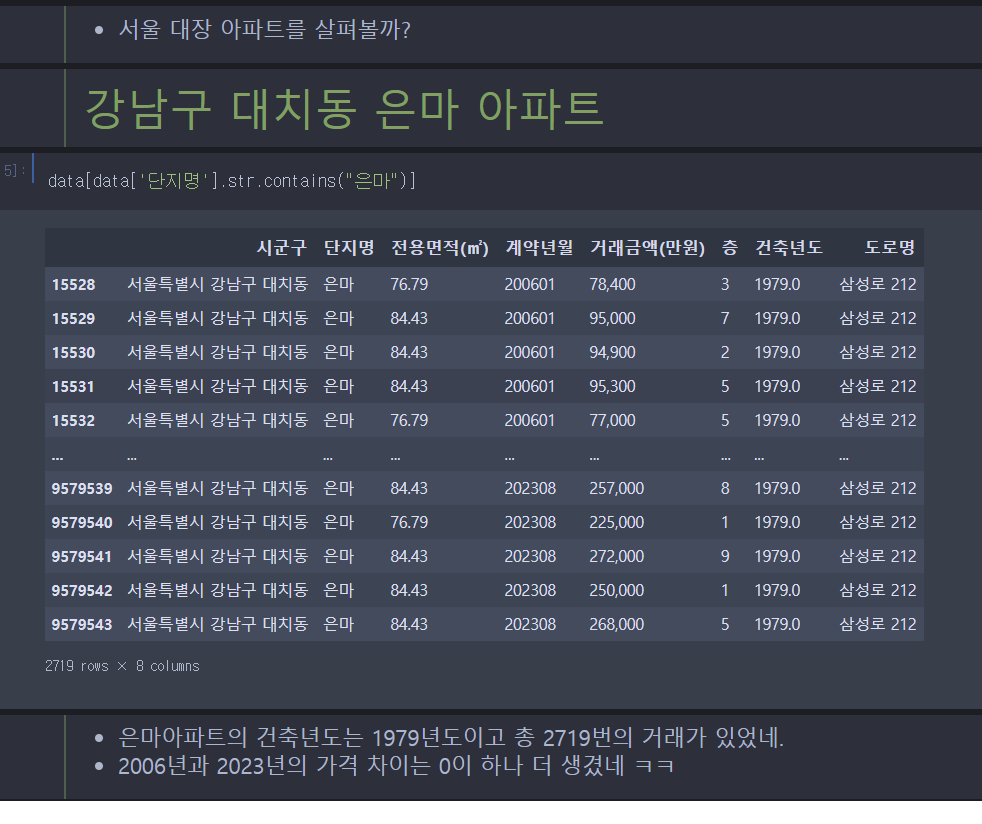Select row index 9579540

(82, 522)
